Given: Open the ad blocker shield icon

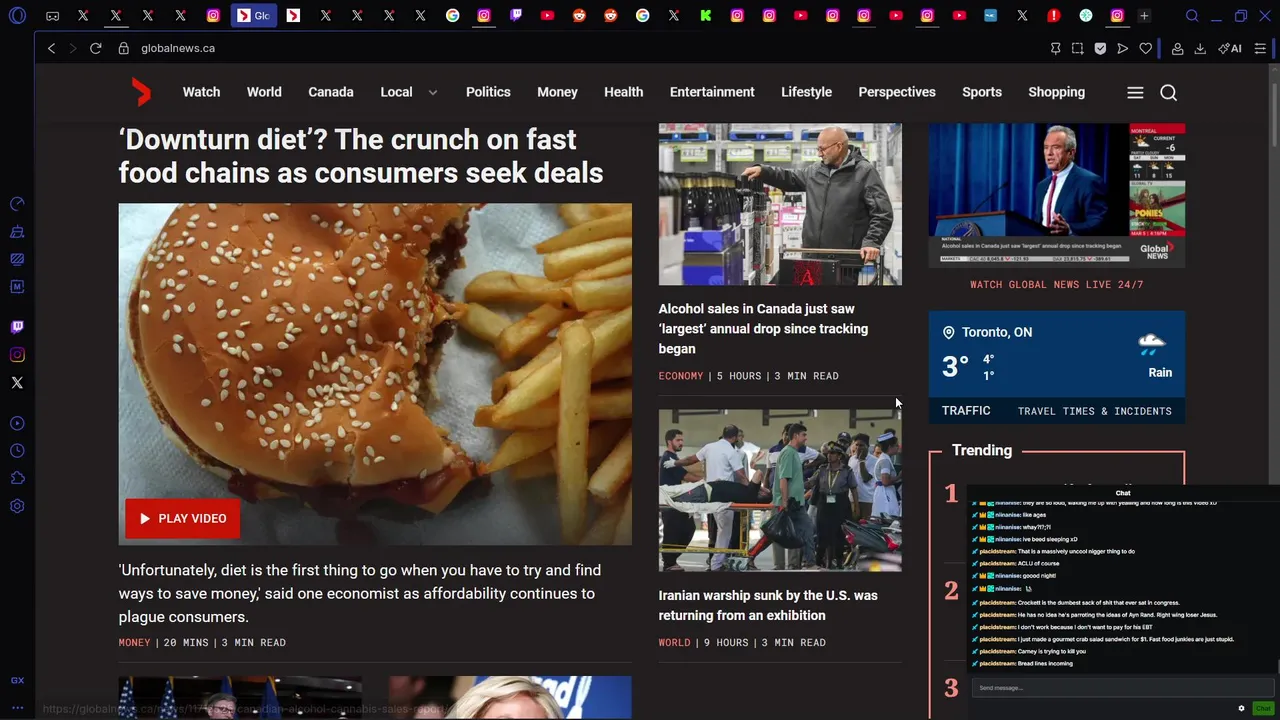Looking at the screenshot, I should 1100,48.
